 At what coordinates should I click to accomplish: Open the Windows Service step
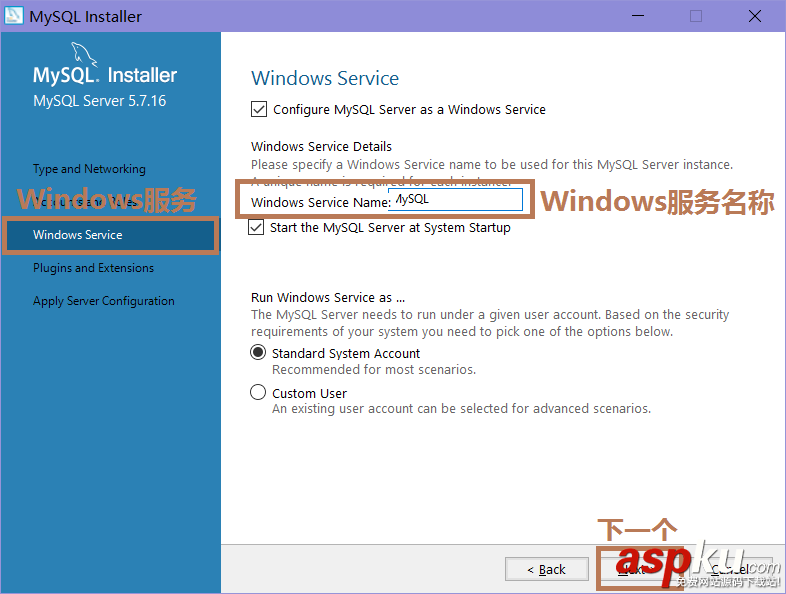(110, 235)
